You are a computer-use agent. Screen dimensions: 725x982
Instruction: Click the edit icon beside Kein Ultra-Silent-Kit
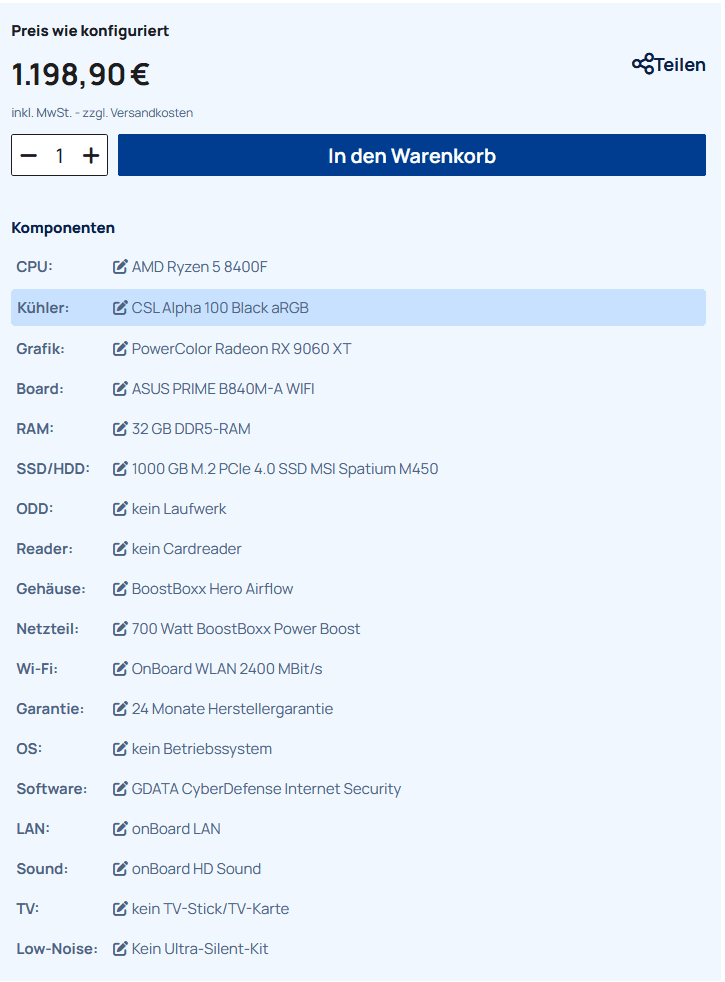click(x=120, y=949)
